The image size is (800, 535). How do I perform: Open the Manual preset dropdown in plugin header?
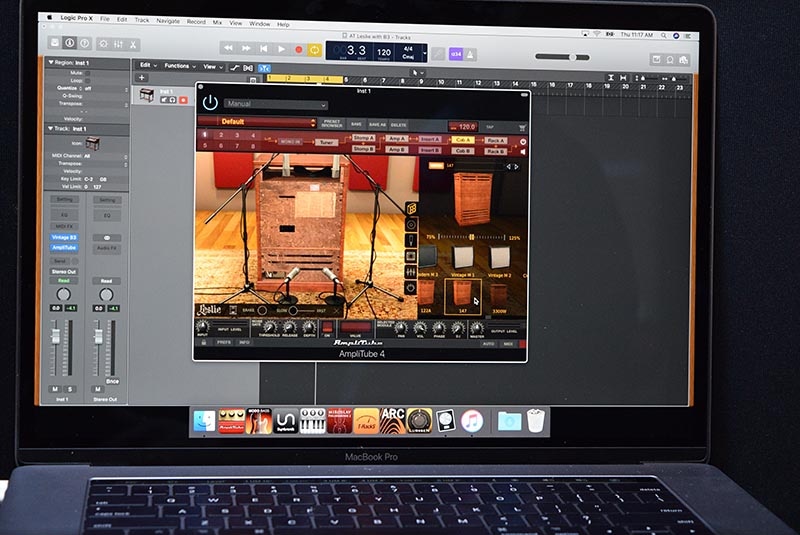click(x=276, y=104)
